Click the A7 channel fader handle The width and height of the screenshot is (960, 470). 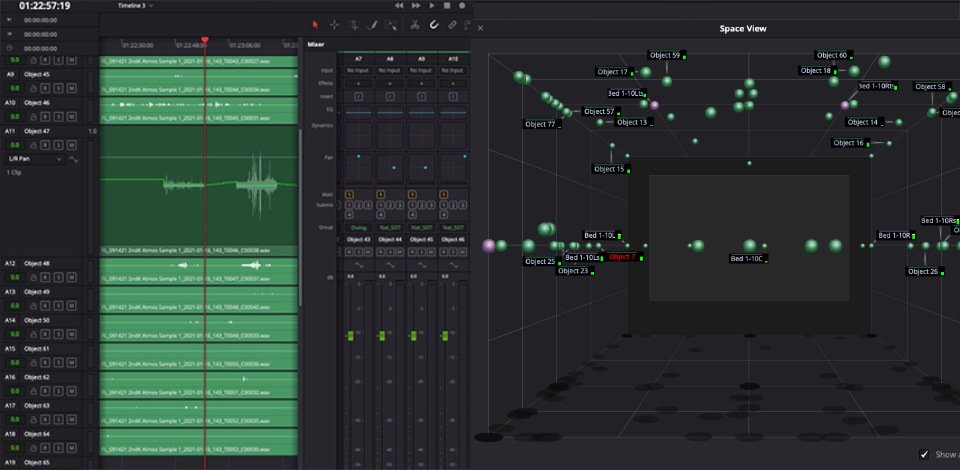pos(351,335)
